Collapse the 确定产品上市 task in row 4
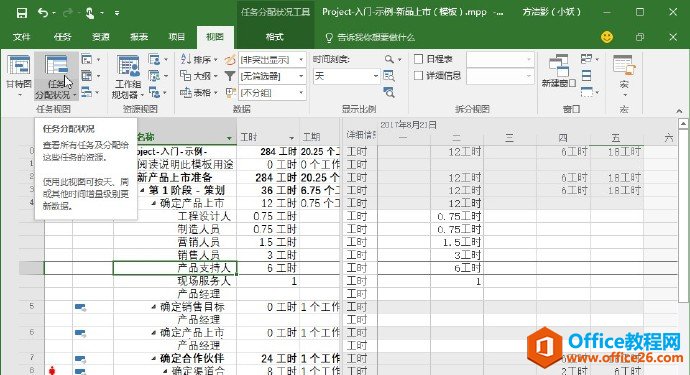 (154, 203)
